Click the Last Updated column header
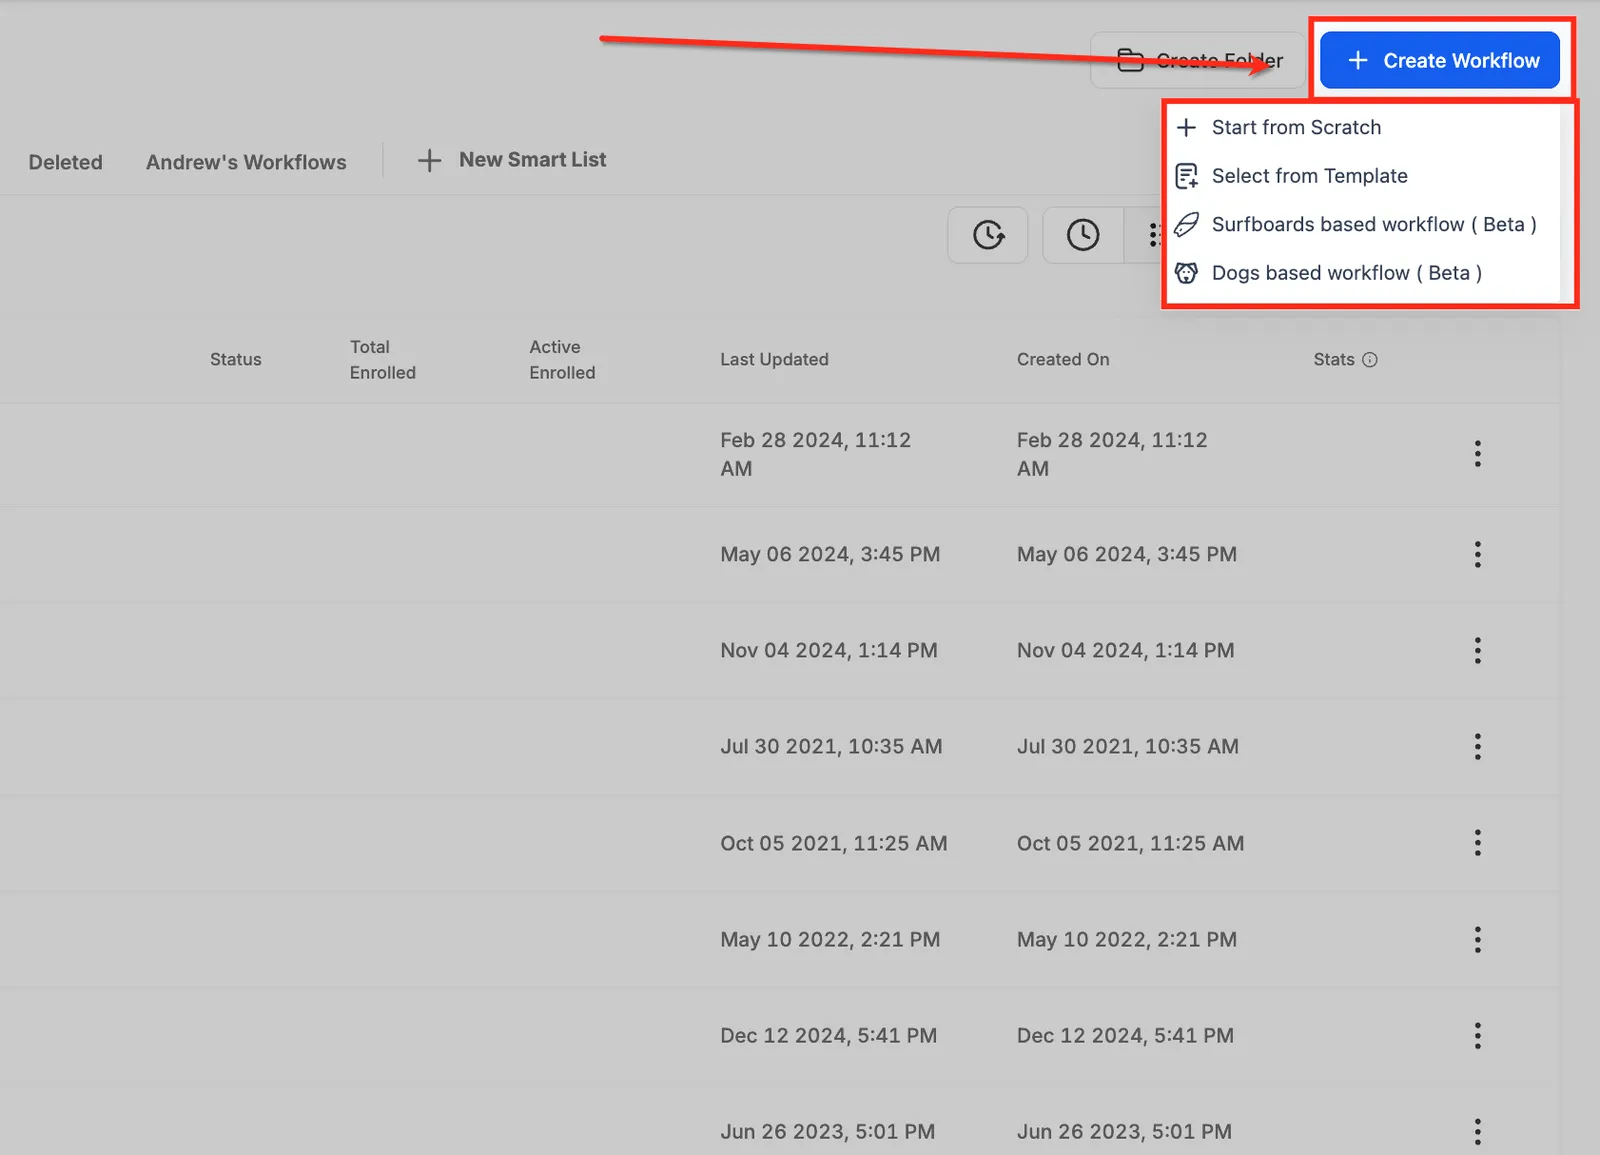 pyautogui.click(x=774, y=359)
